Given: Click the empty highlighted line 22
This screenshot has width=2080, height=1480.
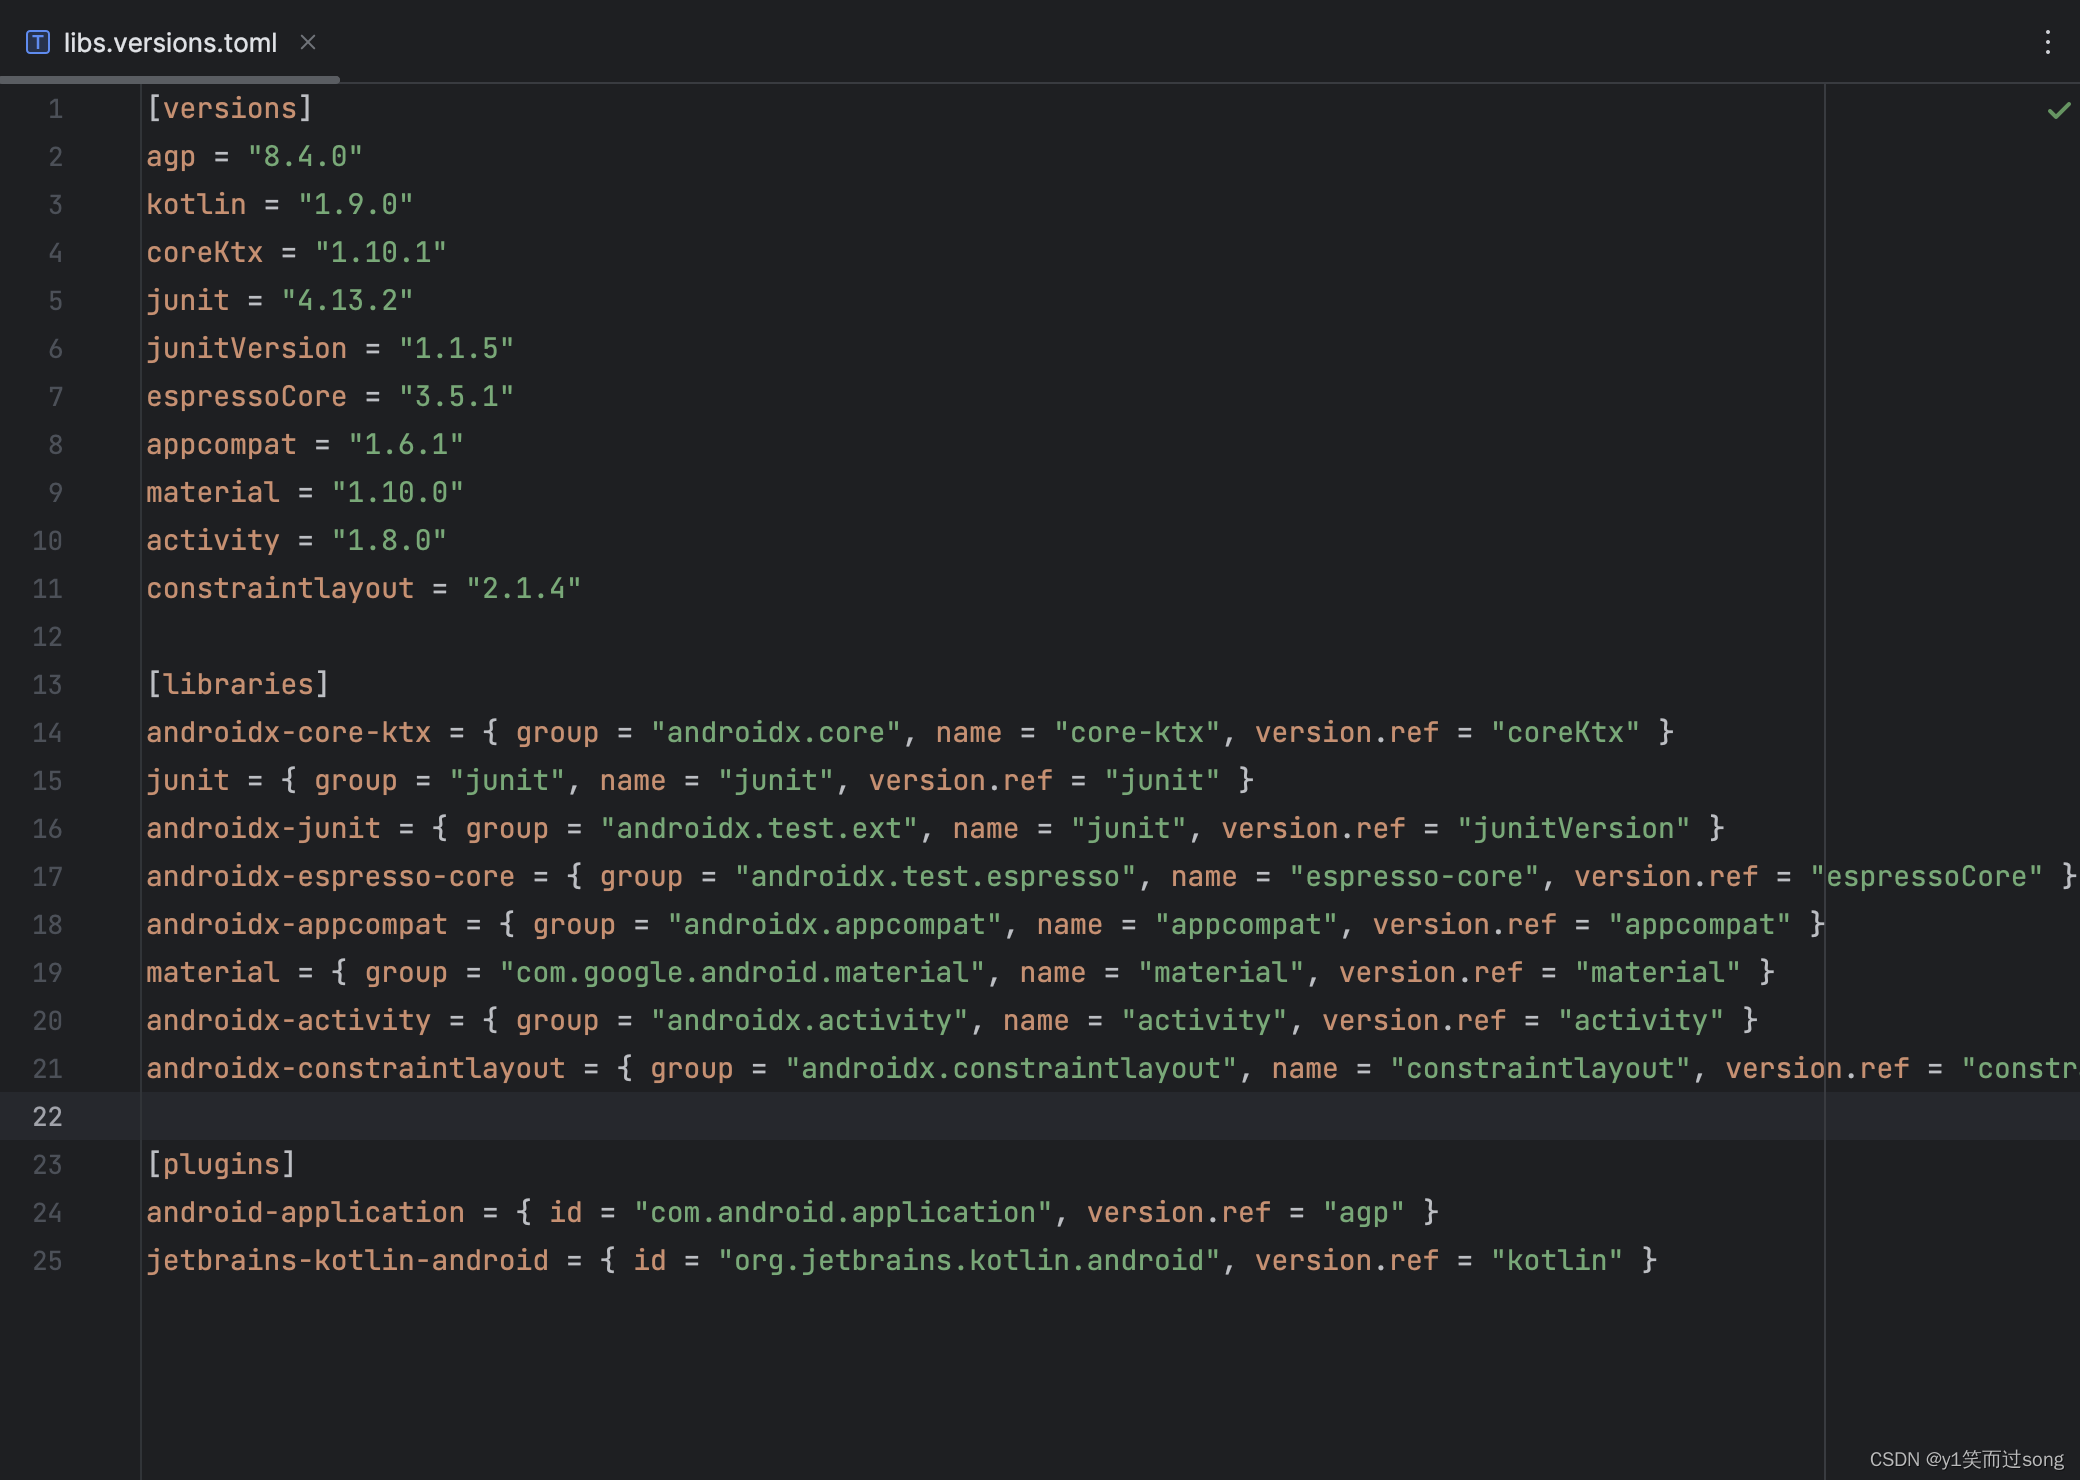Looking at the screenshot, I should pyautogui.click(x=900, y=1116).
